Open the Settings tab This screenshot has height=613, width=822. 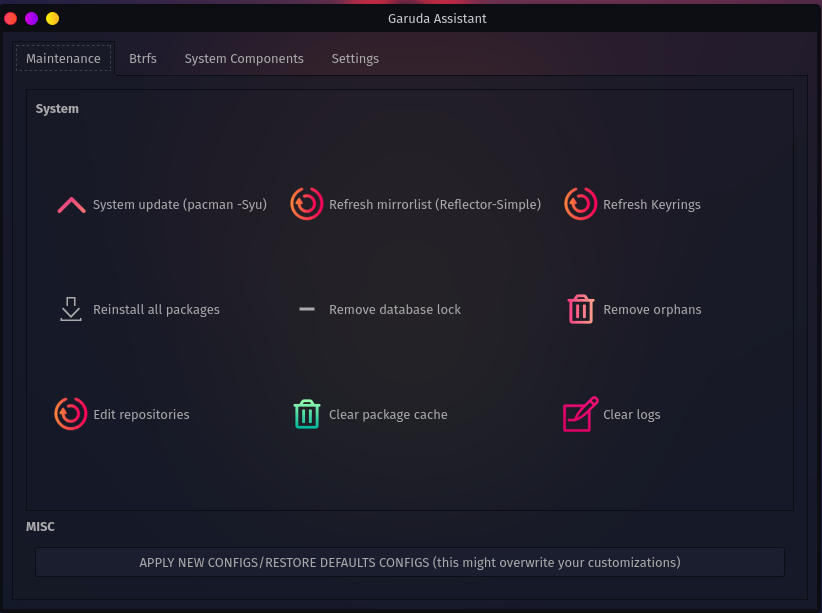355,58
